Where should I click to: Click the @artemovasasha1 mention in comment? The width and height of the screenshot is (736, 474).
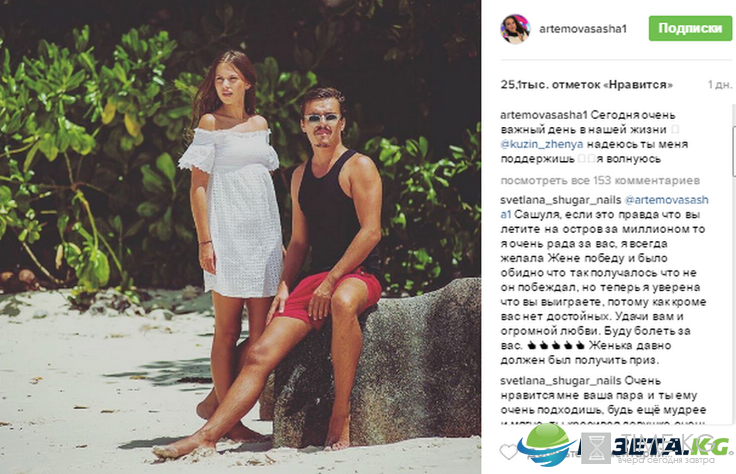click(667, 200)
